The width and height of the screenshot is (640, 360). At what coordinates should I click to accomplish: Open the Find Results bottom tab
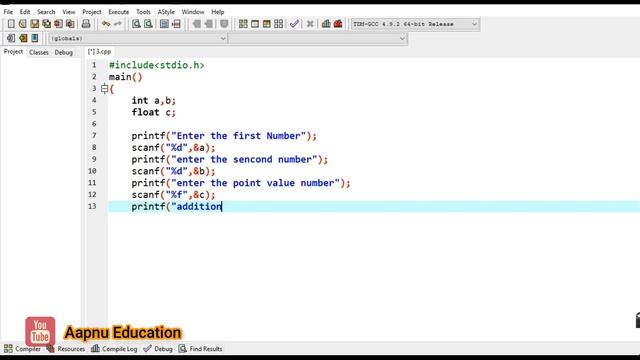point(200,349)
